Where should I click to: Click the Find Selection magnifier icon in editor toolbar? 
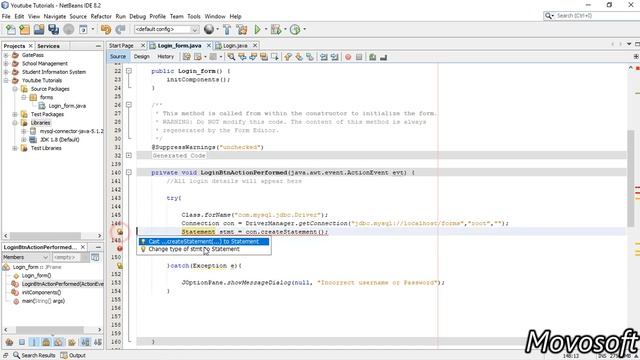pyautogui.click(x=231, y=57)
